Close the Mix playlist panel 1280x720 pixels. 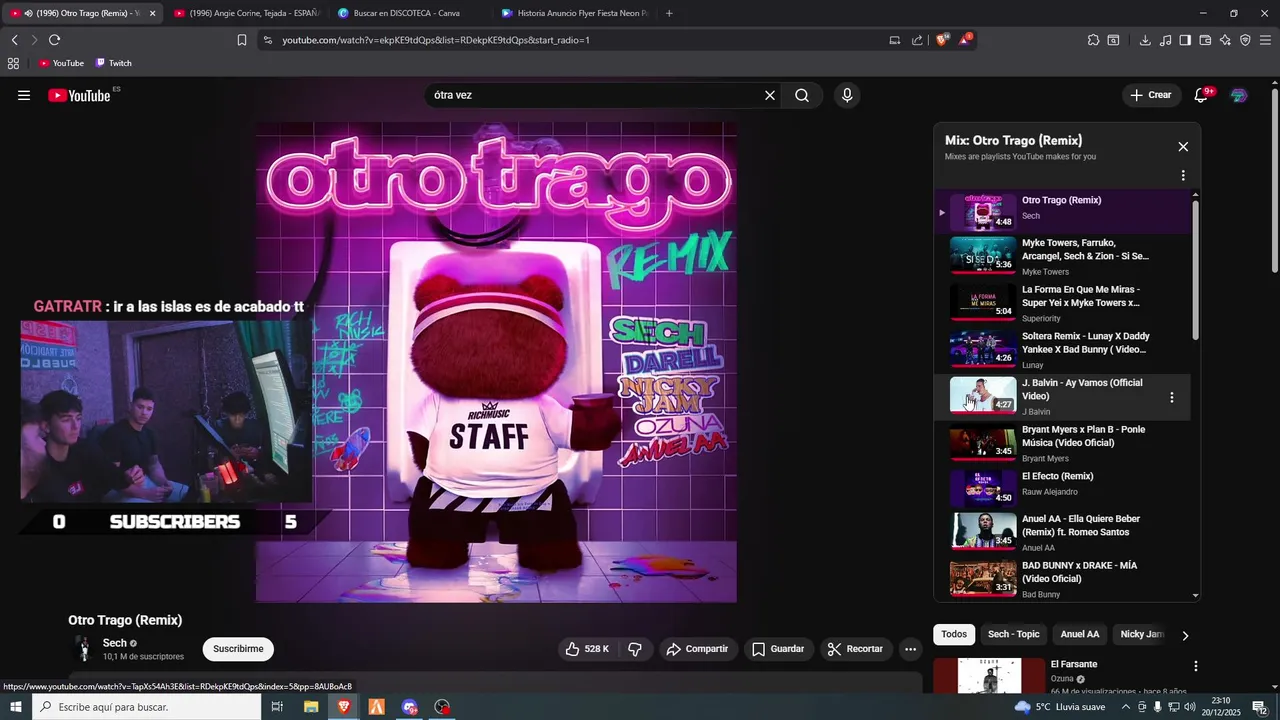click(1183, 147)
